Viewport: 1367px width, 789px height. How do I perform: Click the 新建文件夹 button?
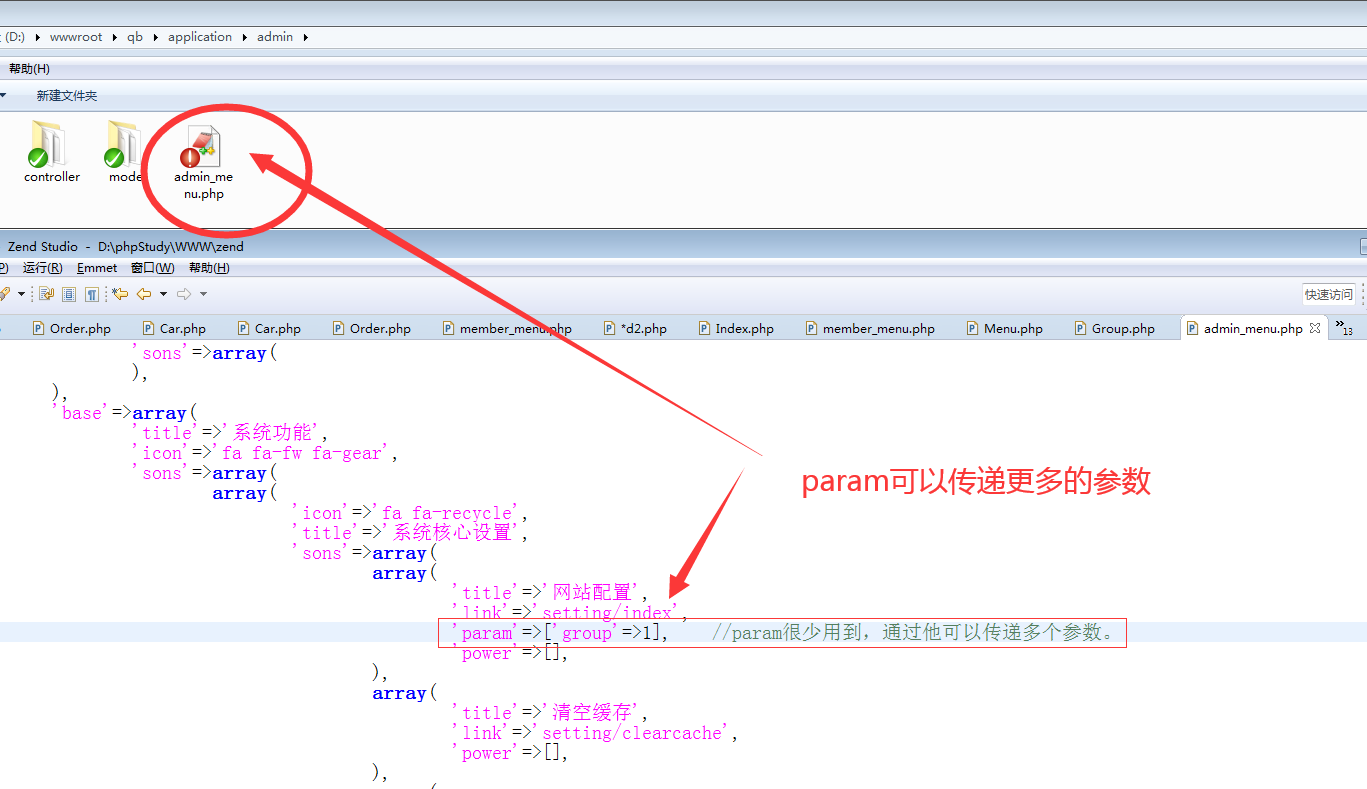coord(67,96)
